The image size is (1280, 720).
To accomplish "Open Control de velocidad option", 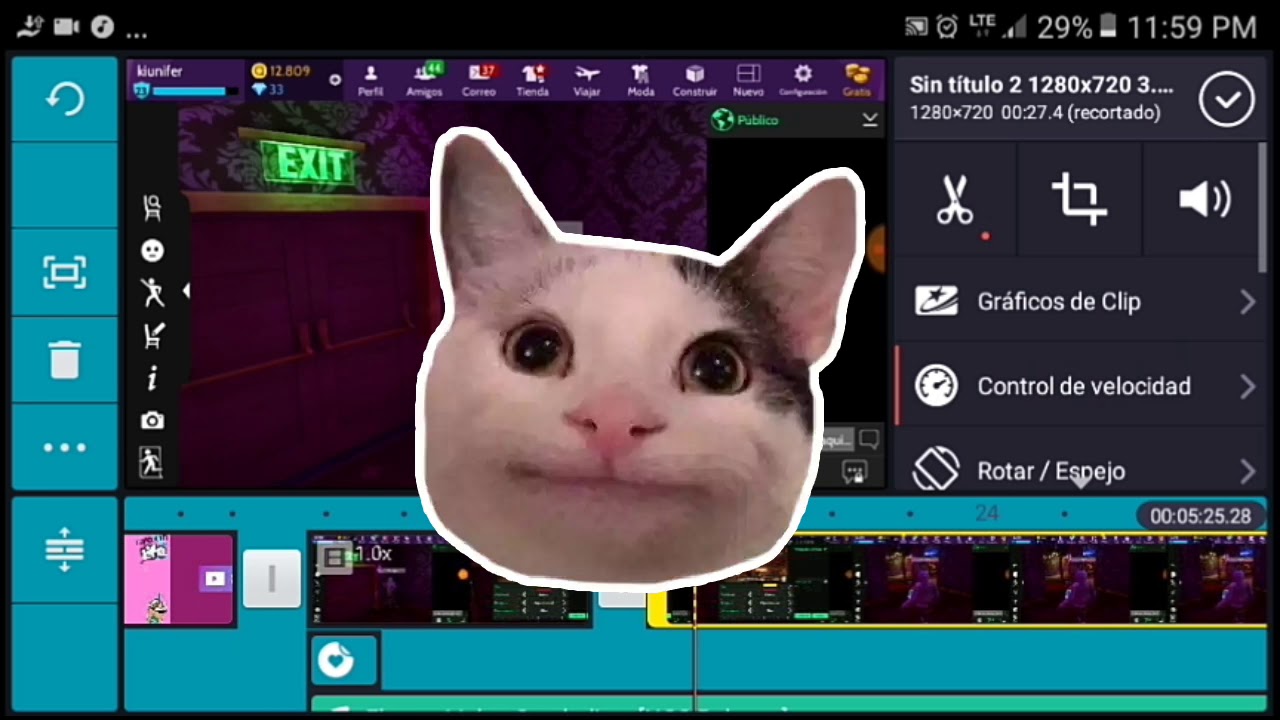I will 1078,386.
